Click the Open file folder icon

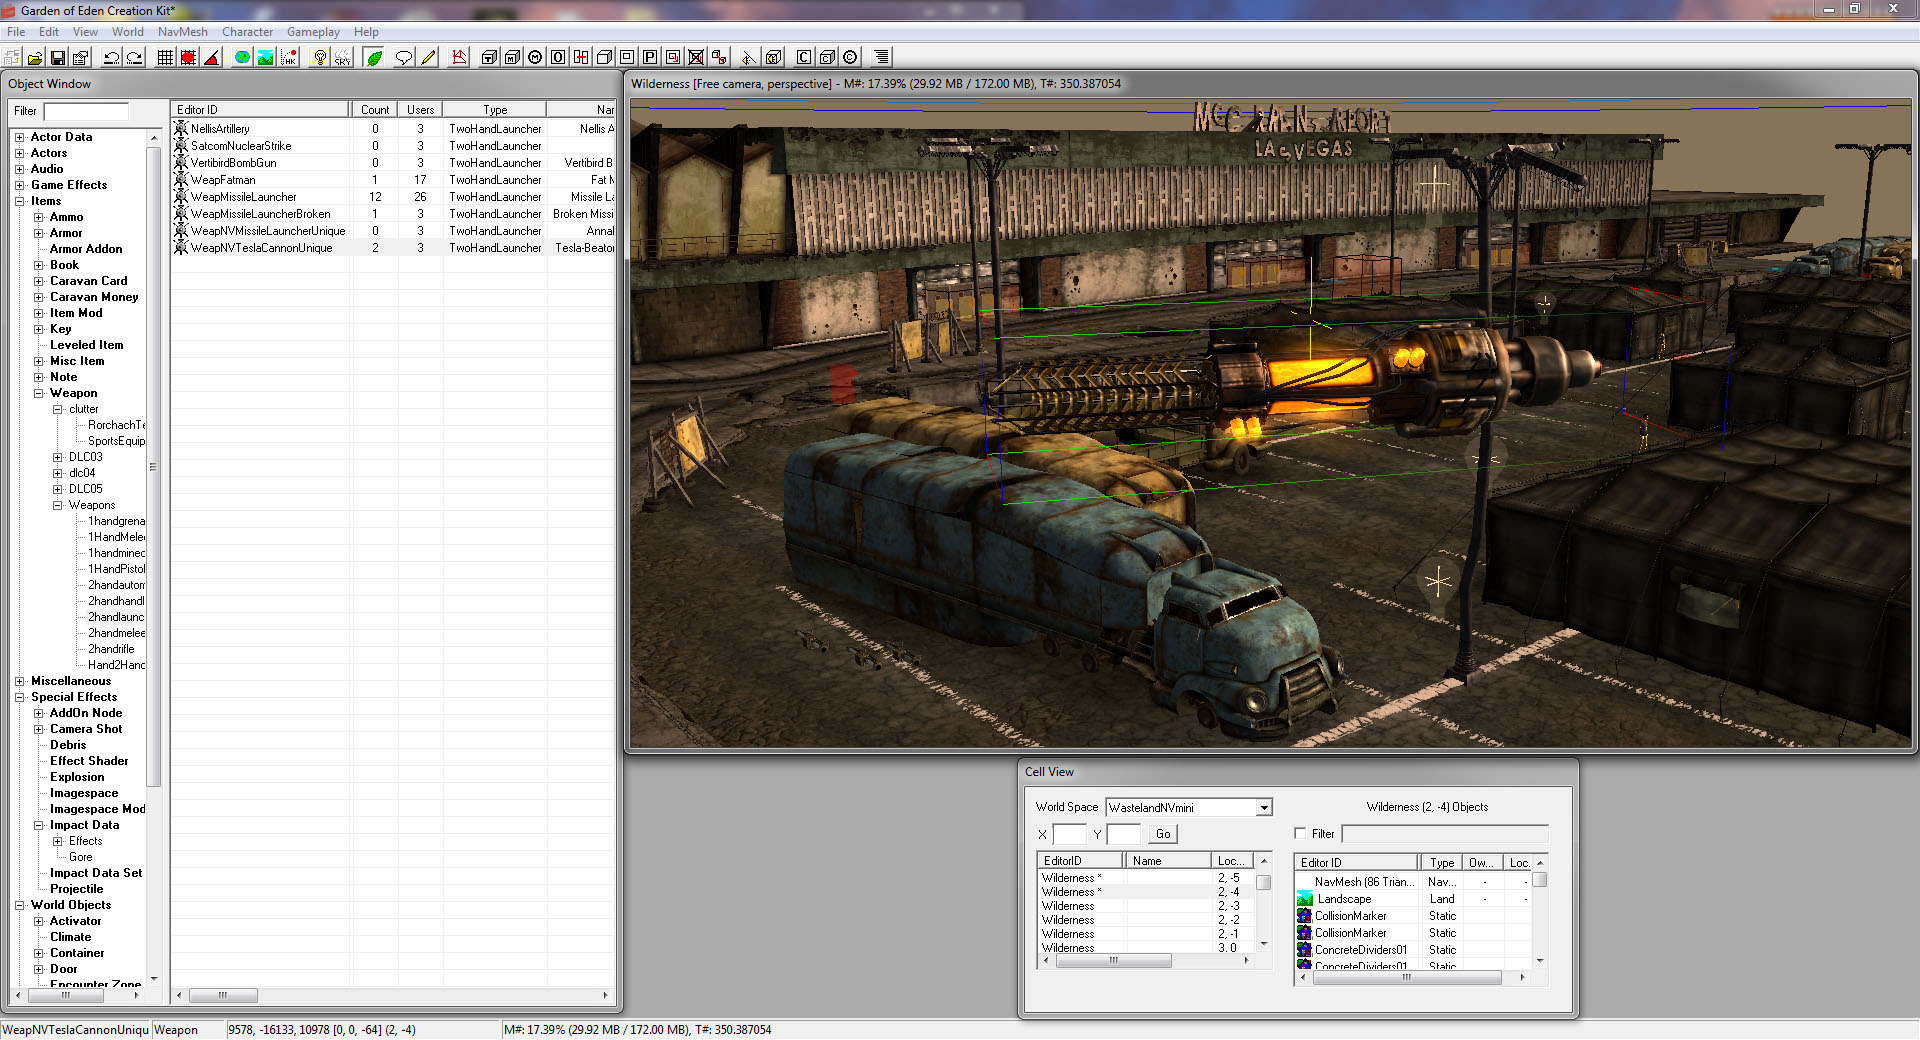(35, 57)
